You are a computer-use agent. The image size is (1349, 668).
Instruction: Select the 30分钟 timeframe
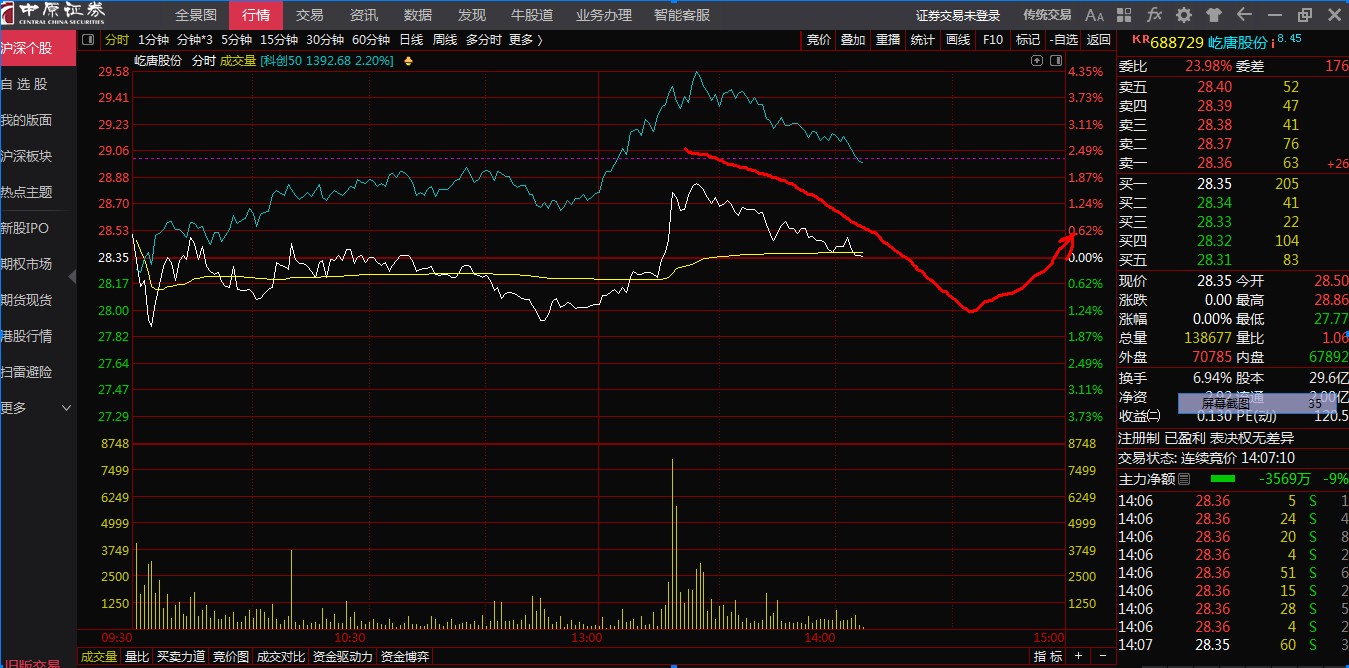(x=325, y=40)
